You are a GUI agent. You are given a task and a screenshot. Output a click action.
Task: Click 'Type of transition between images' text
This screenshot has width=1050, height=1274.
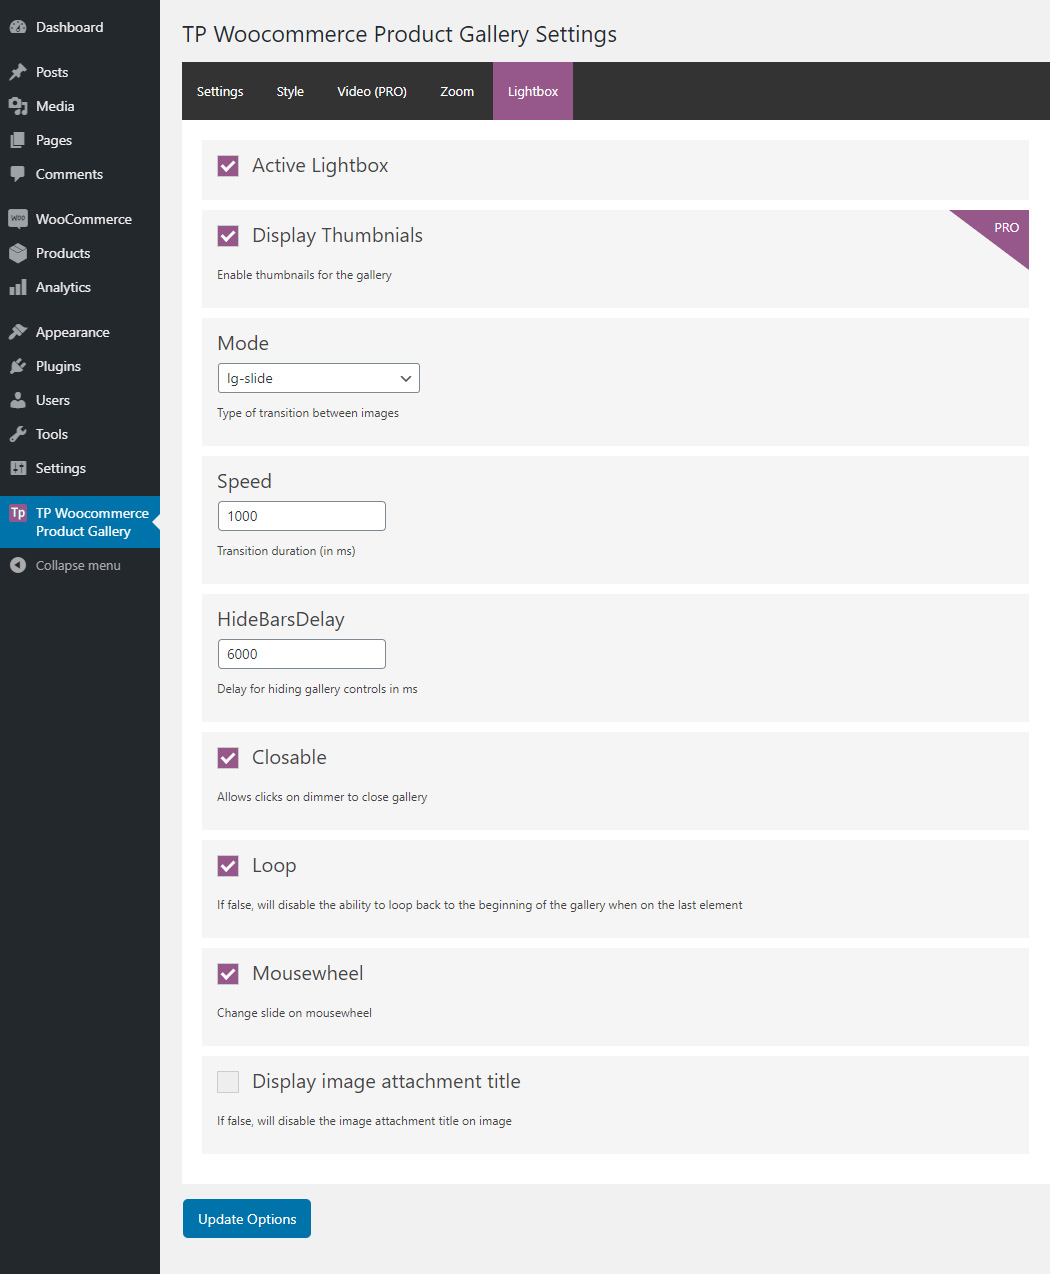click(x=308, y=413)
